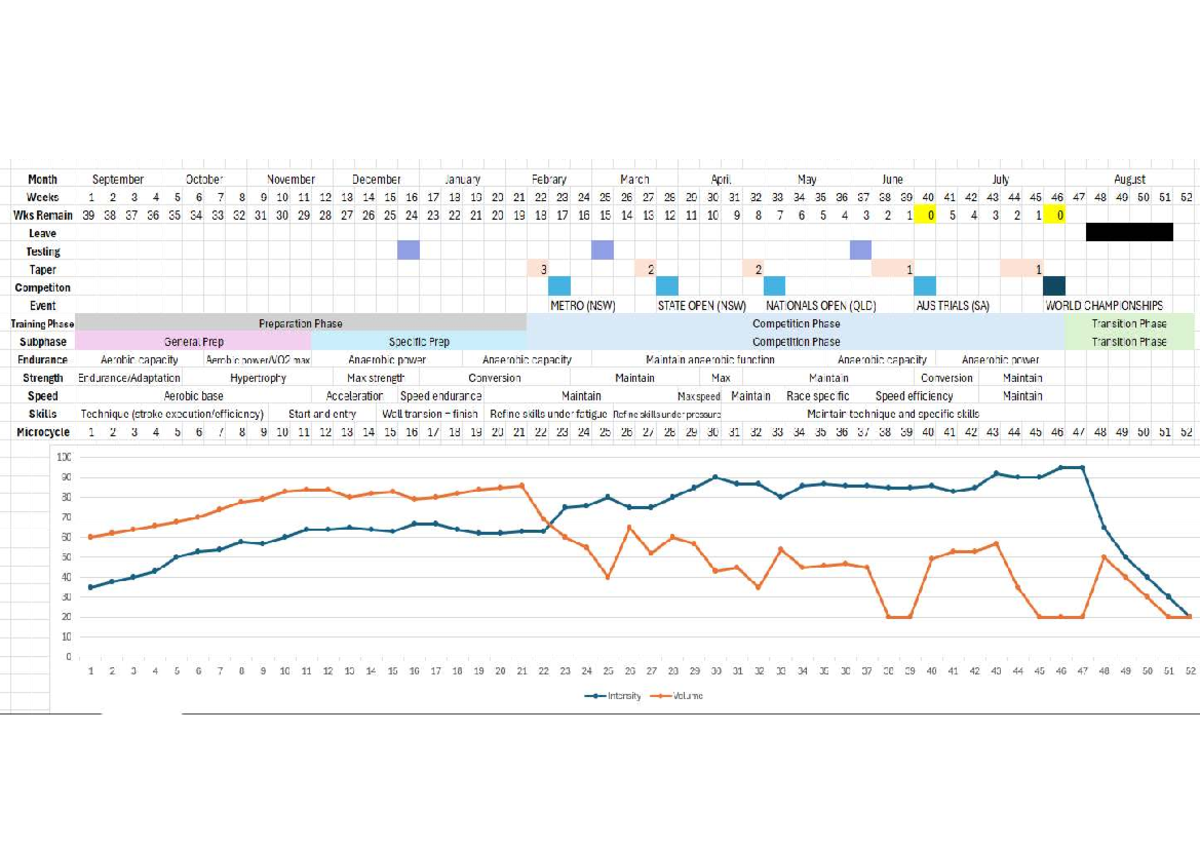
Task: Select the black Leave block in August
Action: 1129,232
